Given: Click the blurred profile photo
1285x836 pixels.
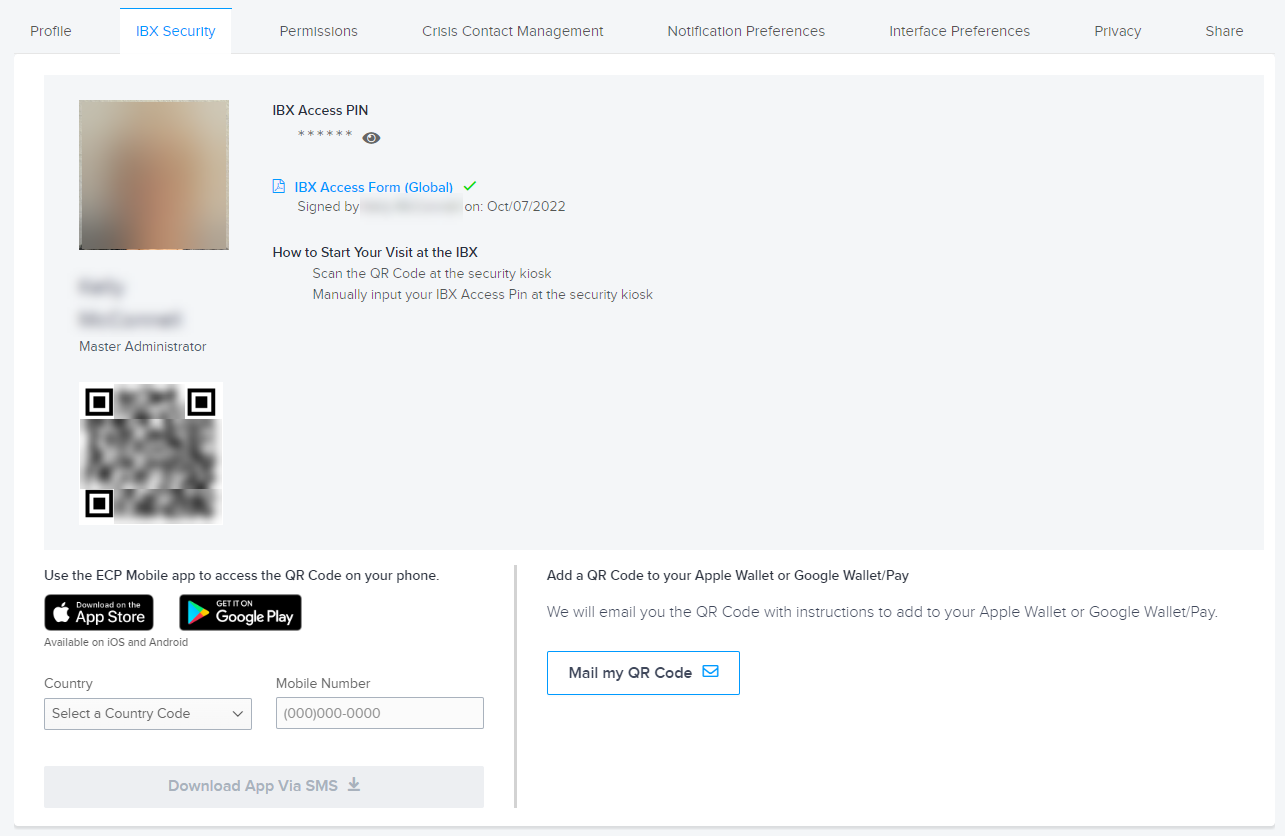Looking at the screenshot, I should [154, 175].
